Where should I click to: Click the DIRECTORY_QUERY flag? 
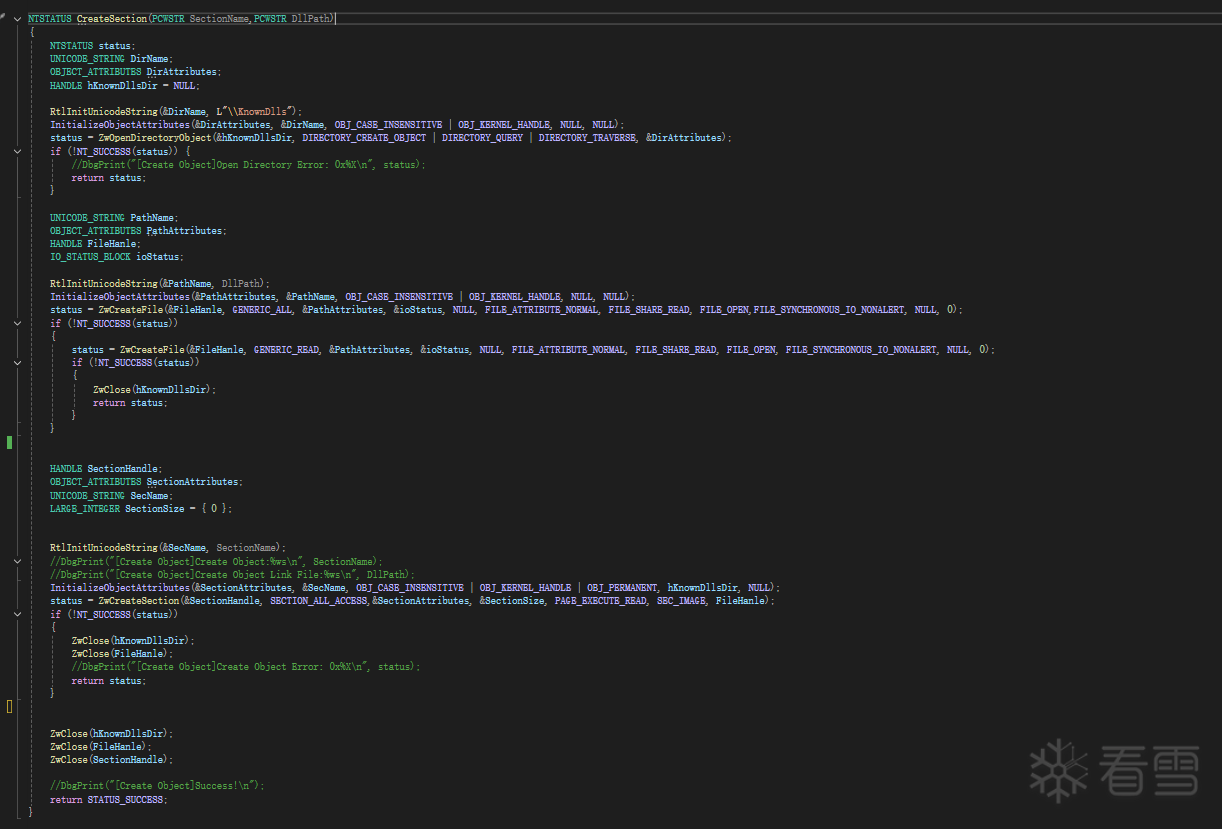coord(482,138)
